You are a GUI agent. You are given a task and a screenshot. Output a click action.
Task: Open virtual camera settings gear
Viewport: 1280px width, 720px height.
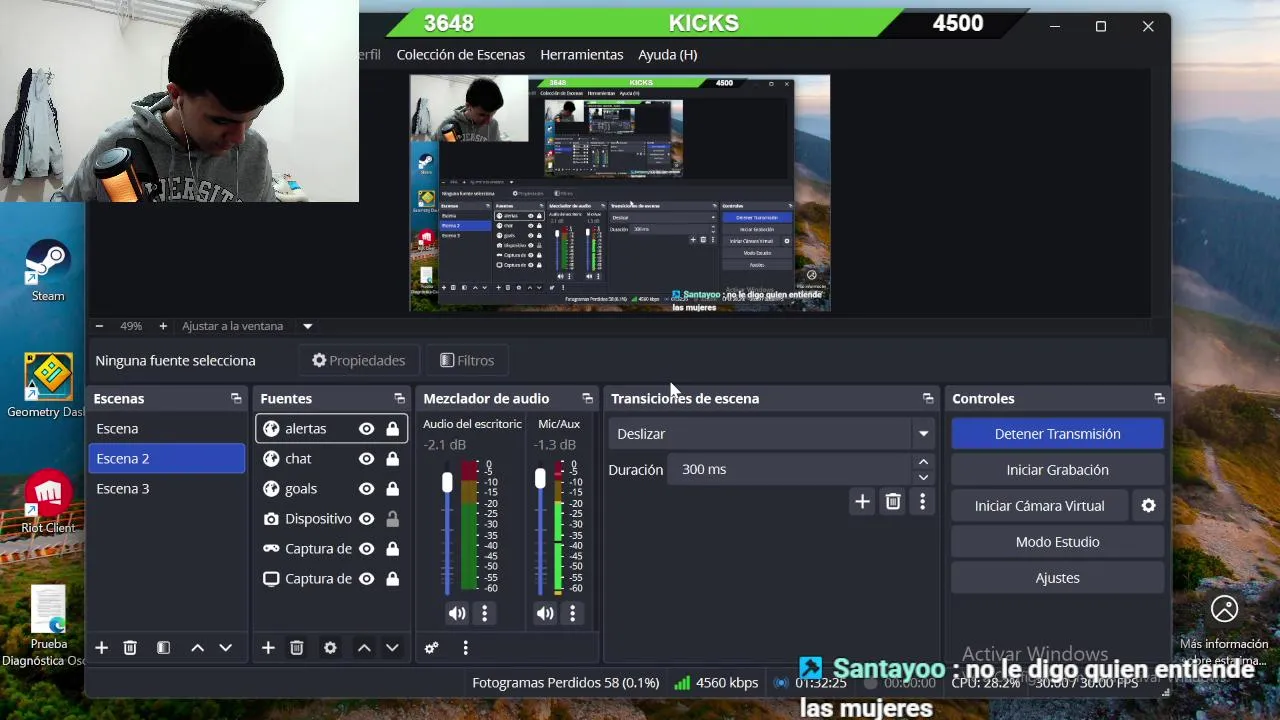pos(1148,506)
